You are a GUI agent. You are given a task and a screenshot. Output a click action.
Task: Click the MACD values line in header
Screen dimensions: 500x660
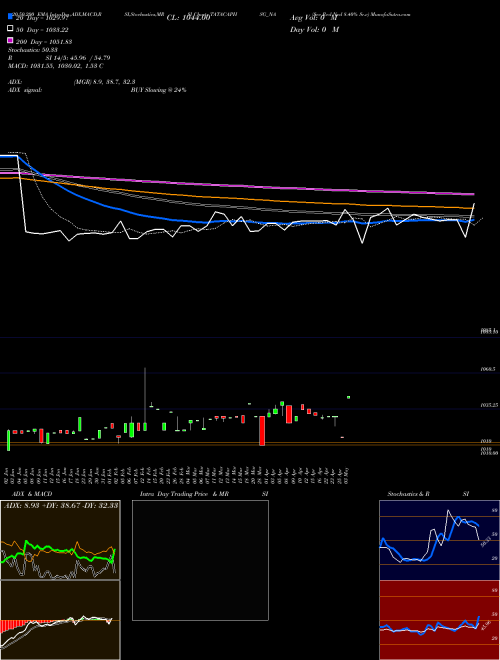pos(56,66)
